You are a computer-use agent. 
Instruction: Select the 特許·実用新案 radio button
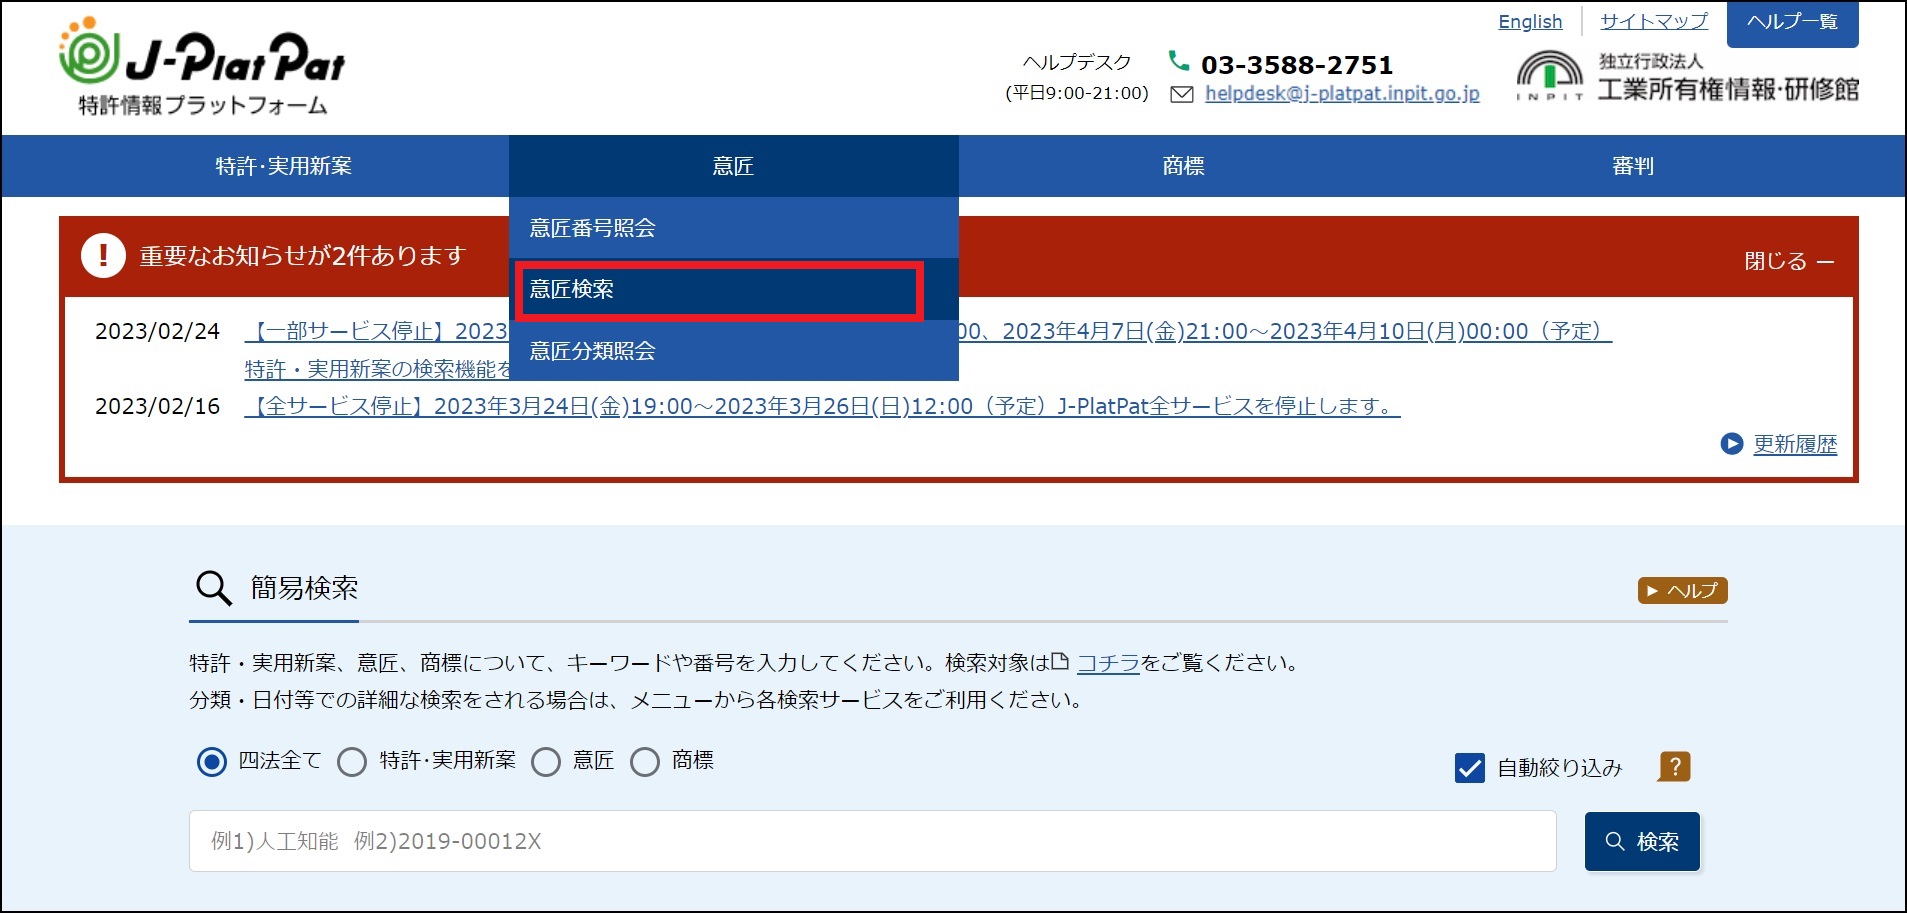(352, 762)
